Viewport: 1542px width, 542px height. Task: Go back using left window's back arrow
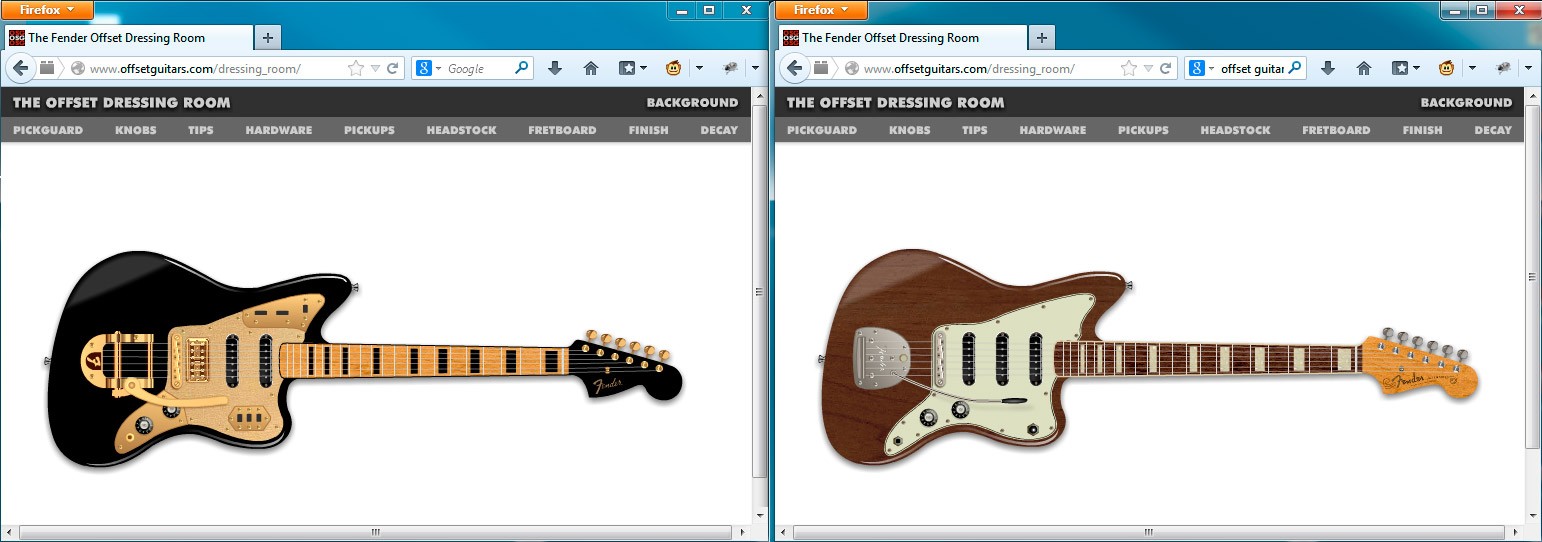pos(21,68)
